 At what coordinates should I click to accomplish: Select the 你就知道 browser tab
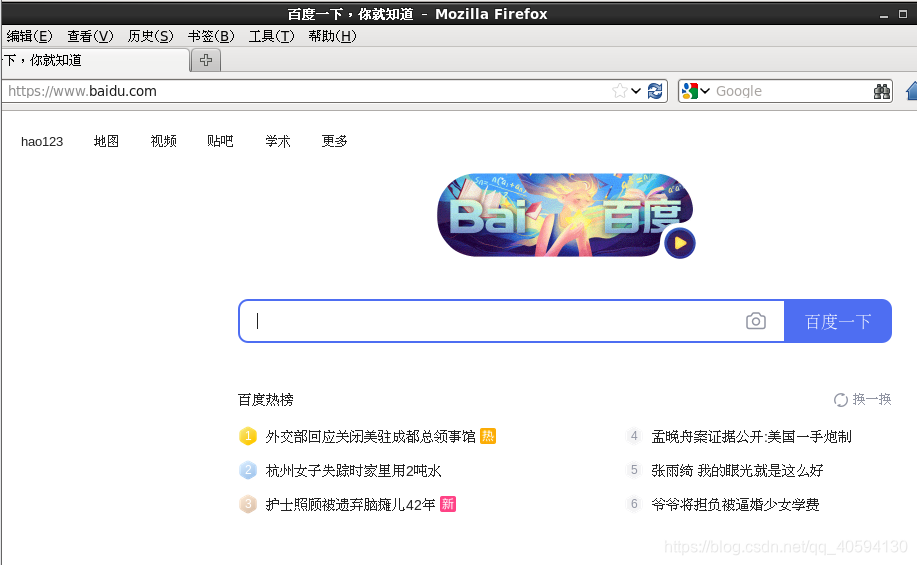point(95,60)
